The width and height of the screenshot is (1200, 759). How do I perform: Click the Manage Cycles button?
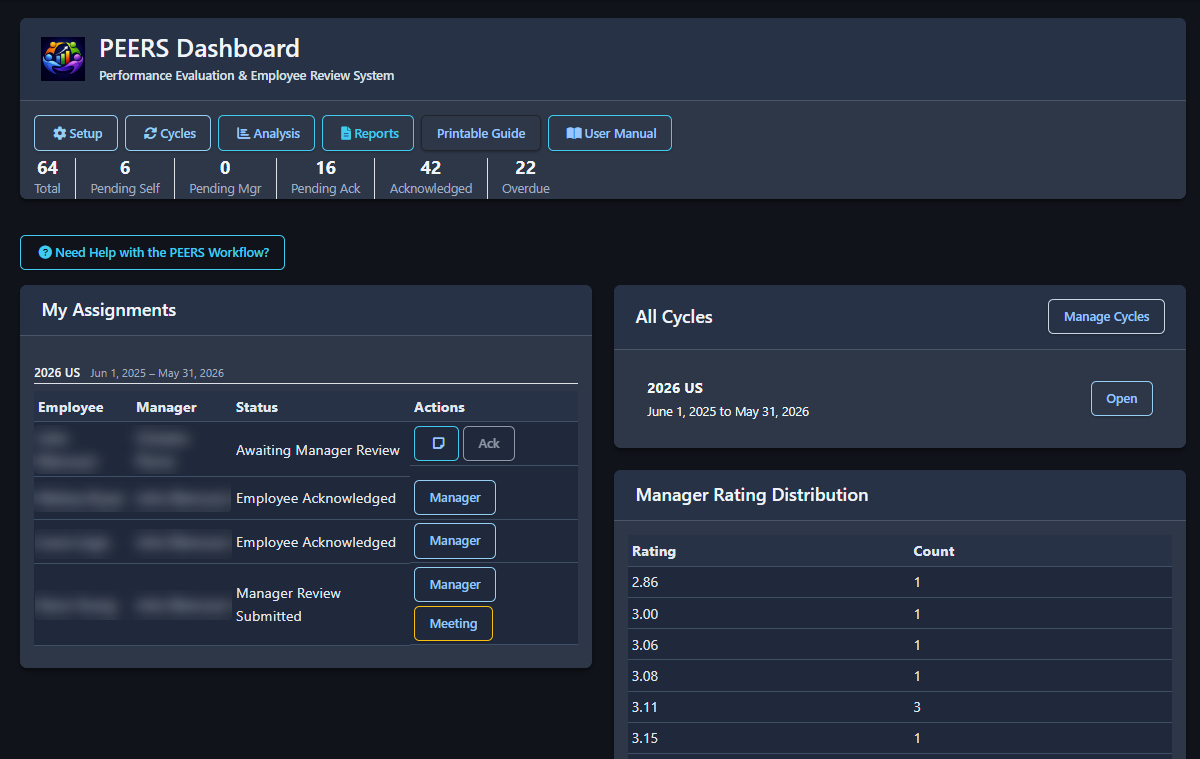pyautogui.click(x=1106, y=316)
